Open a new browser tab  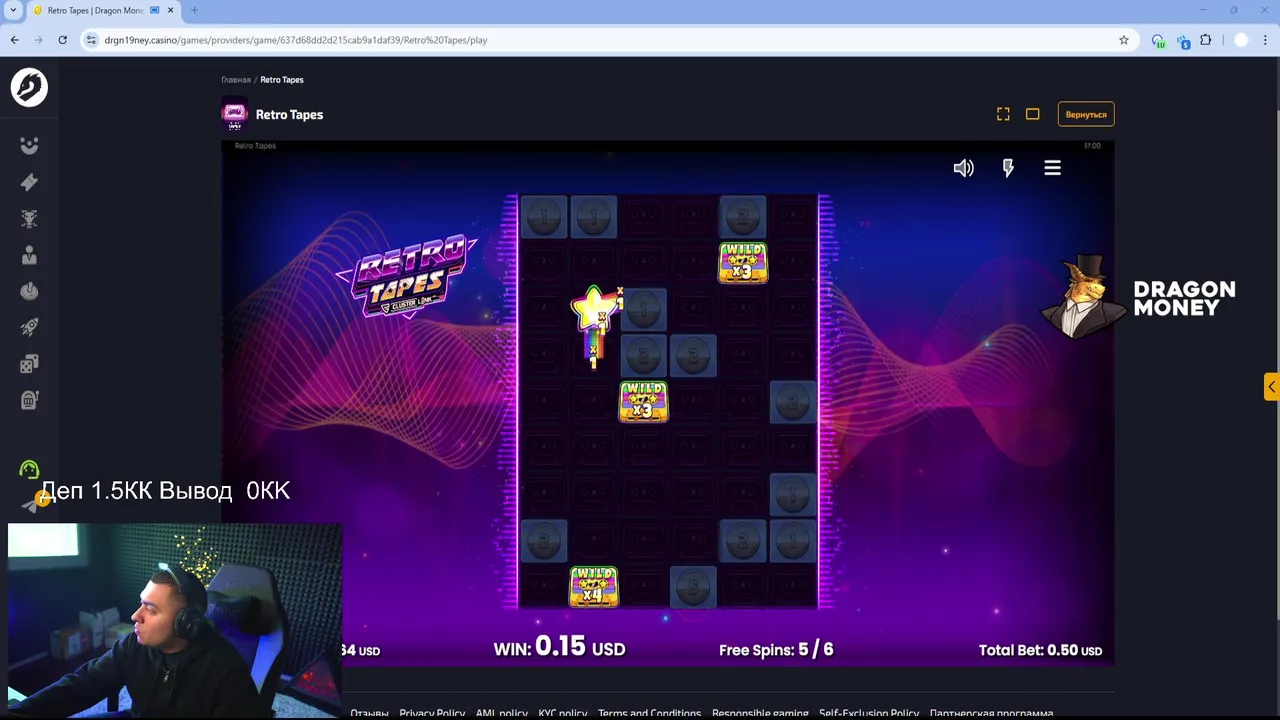click(194, 10)
